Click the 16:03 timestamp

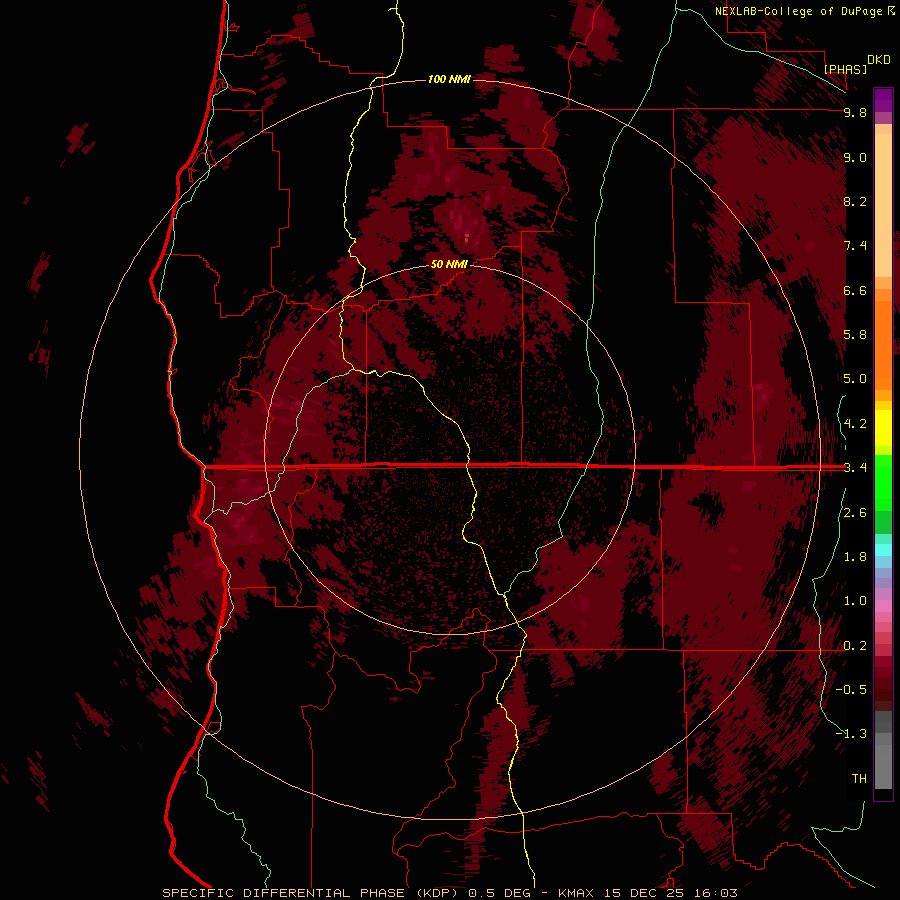pyautogui.click(x=714, y=893)
